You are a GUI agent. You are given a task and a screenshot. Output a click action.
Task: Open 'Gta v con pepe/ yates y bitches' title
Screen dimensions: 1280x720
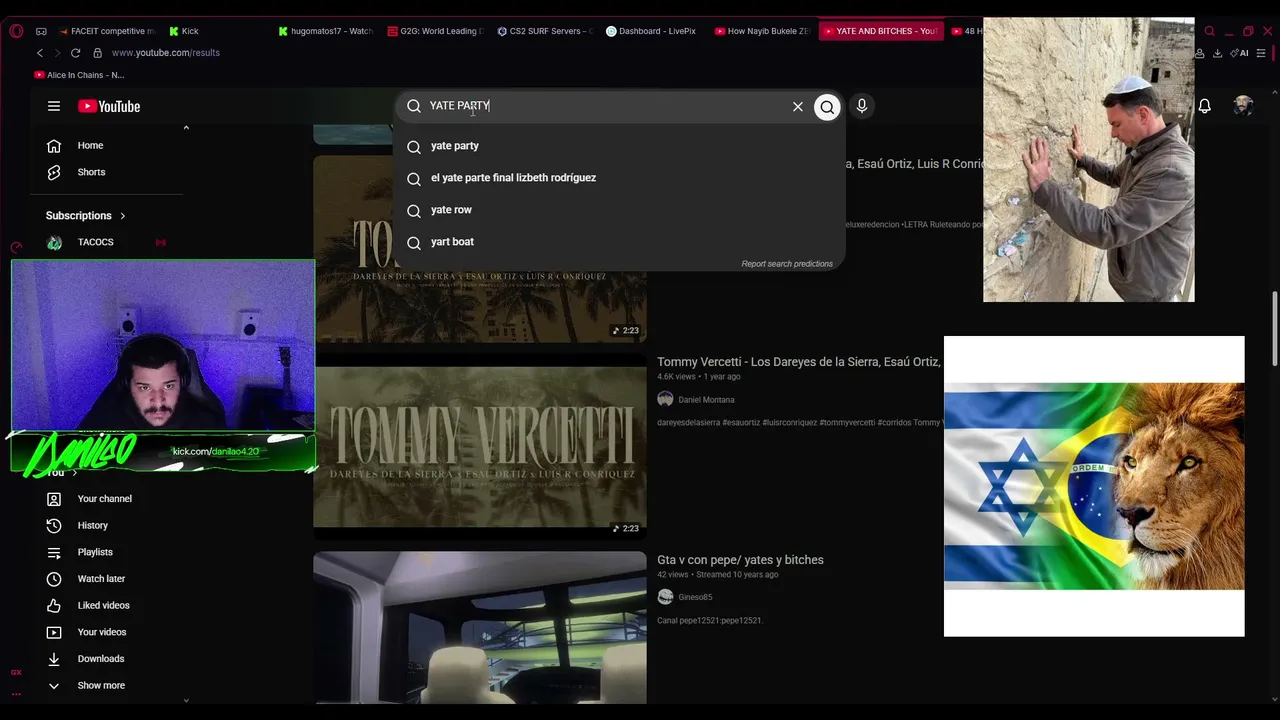pos(740,560)
